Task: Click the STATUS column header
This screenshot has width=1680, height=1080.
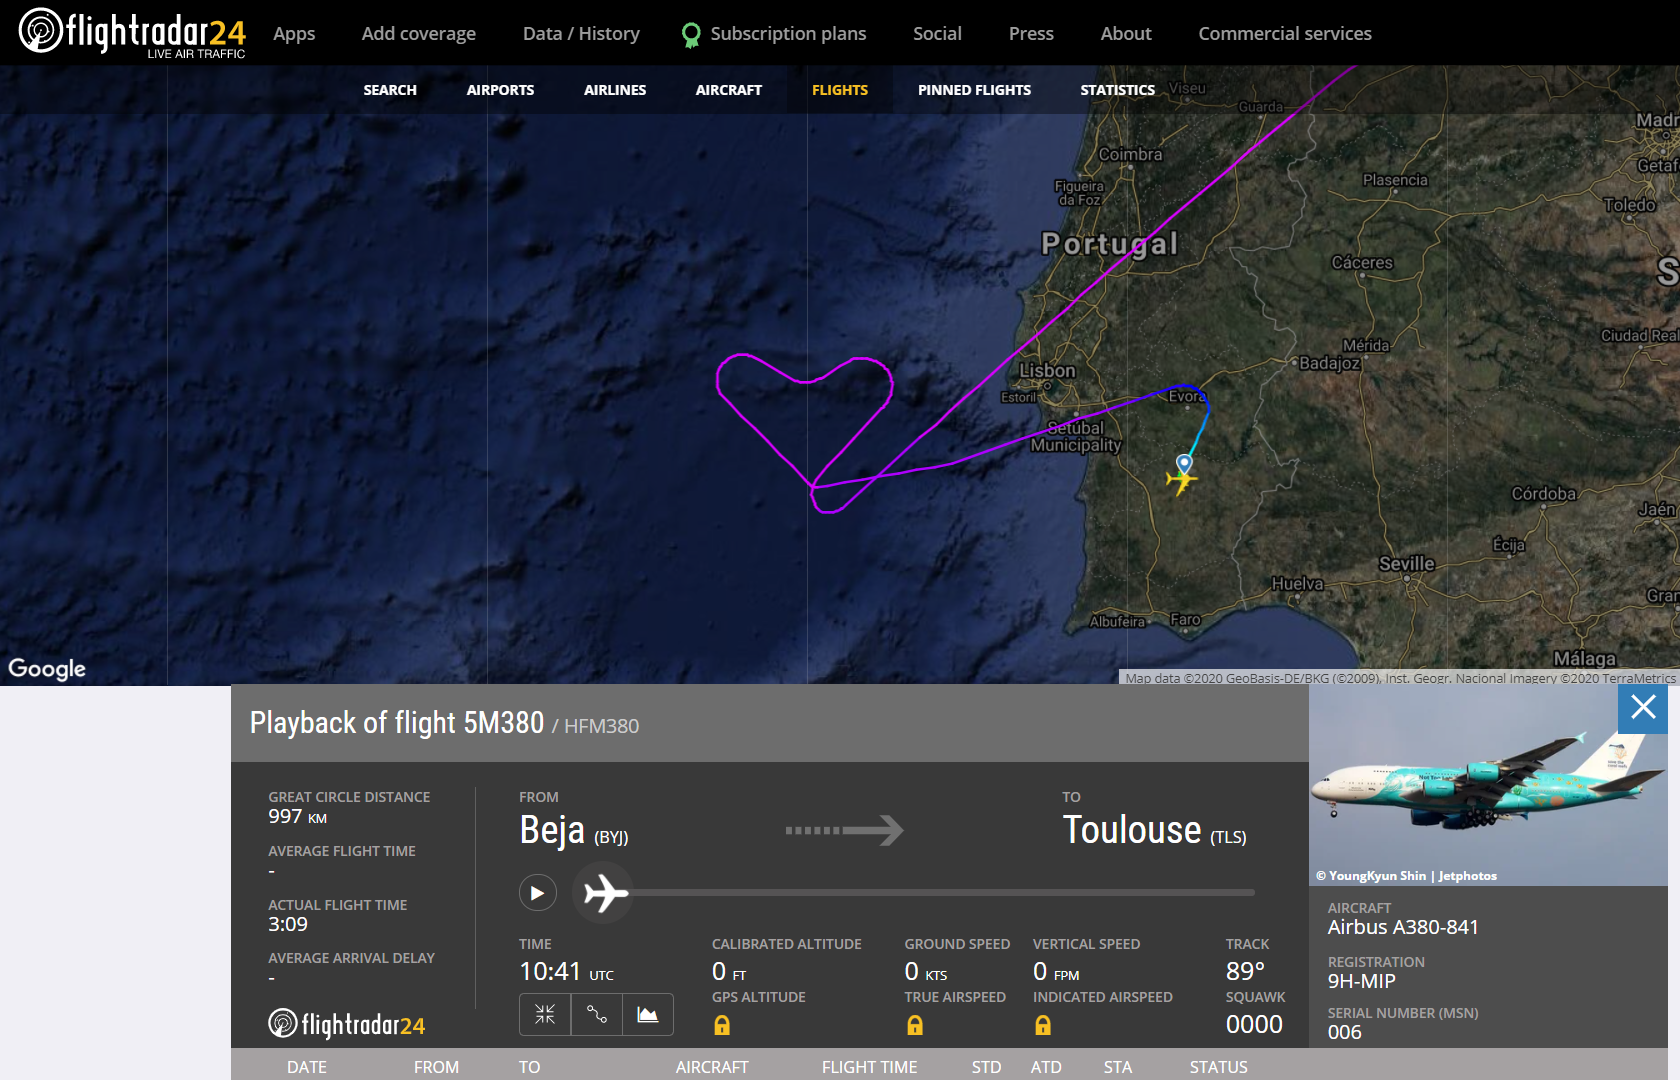Action: click(x=1218, y=1067)
